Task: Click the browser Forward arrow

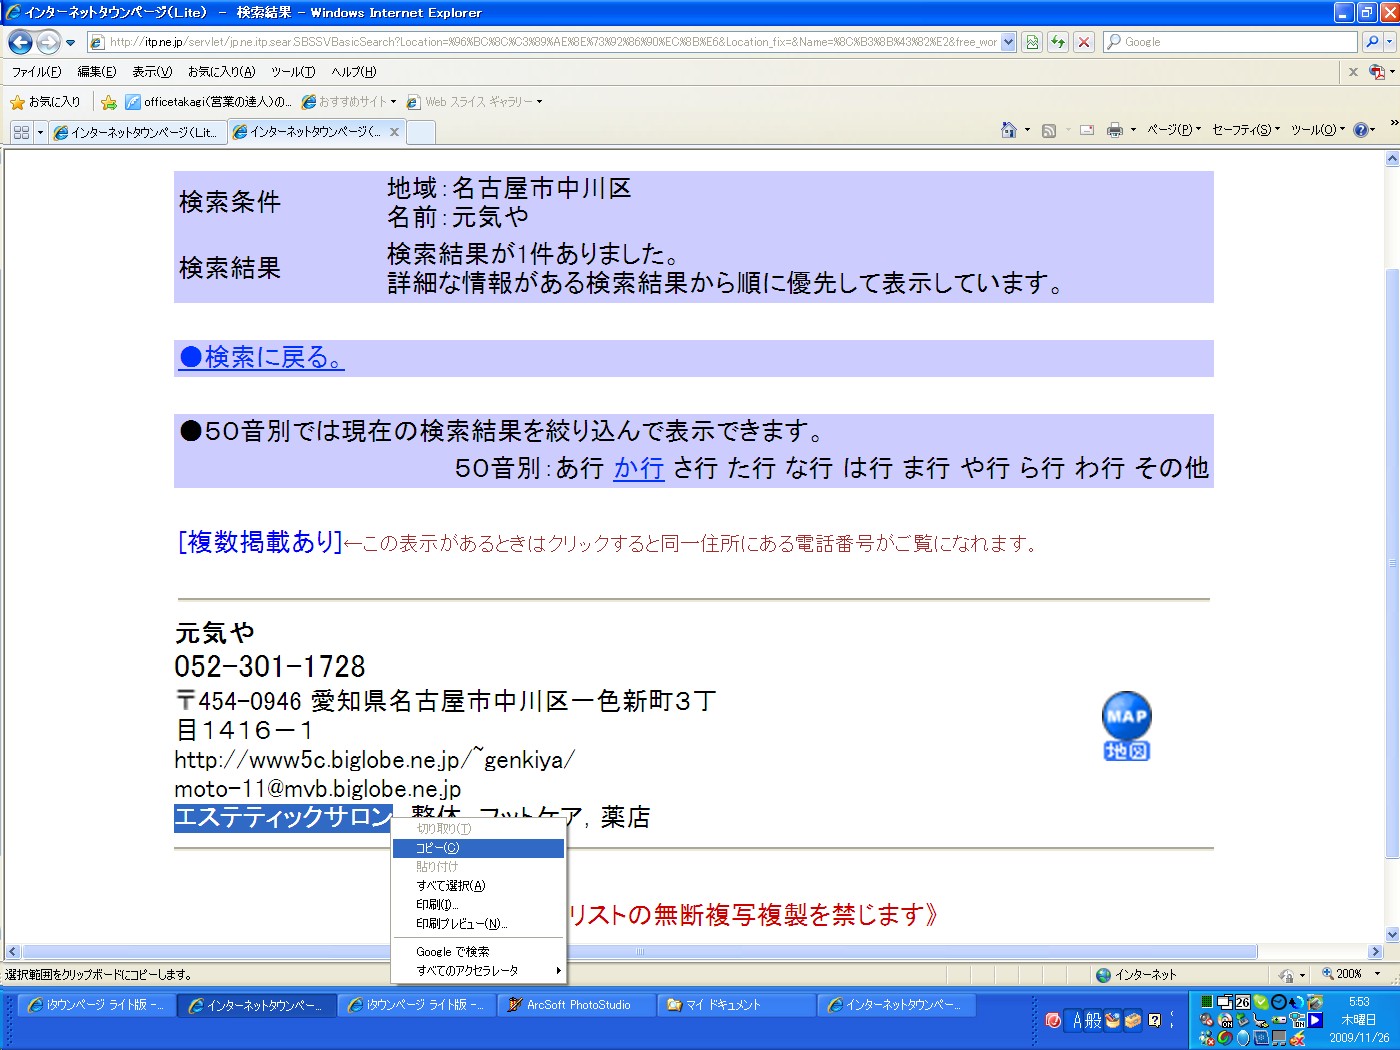Action: tap(47, 42)
